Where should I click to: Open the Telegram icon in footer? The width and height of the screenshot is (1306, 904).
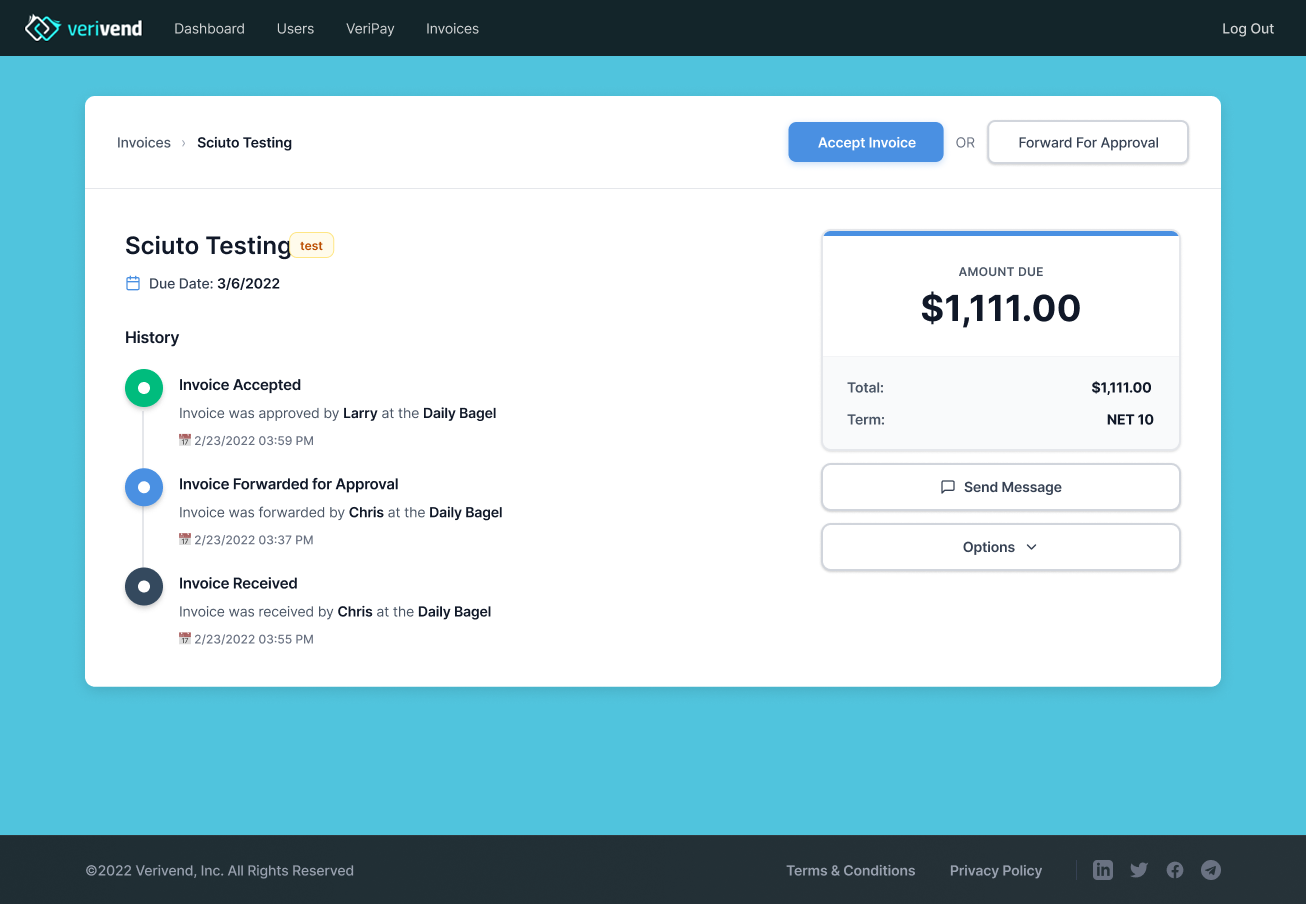pos(1211,870)
